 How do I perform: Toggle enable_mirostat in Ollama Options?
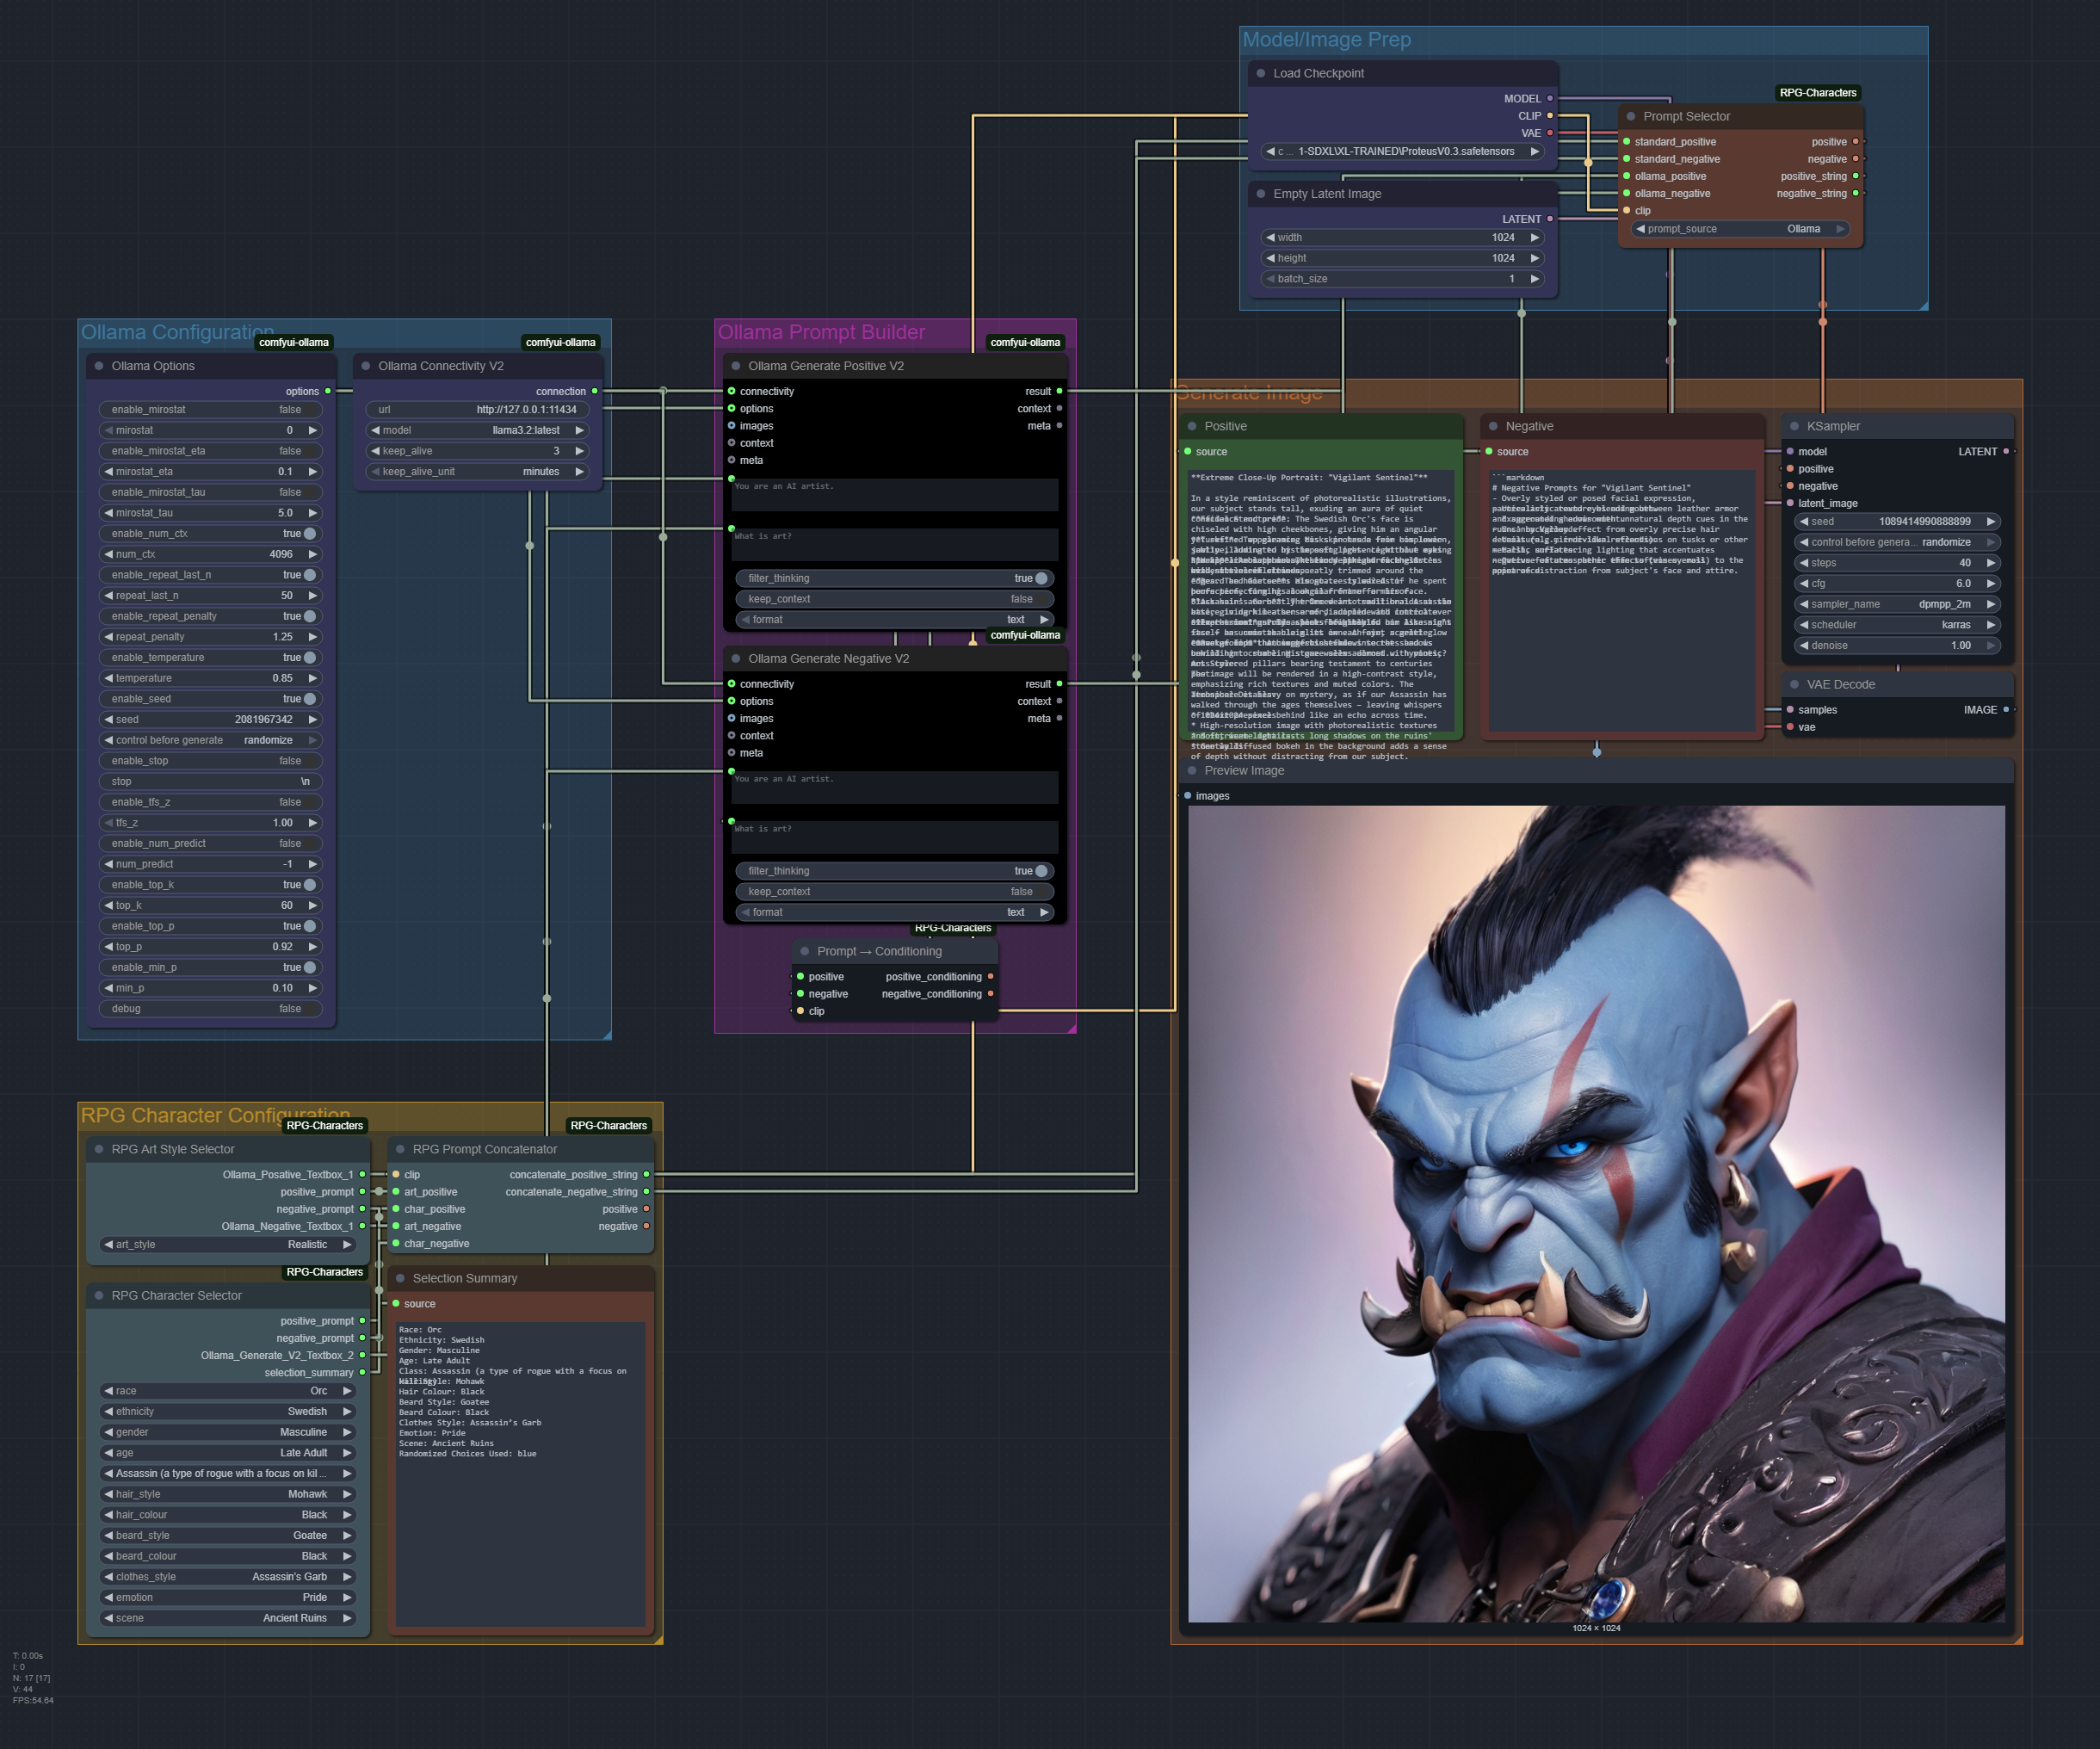pyautogui.click(x=211, y=410)
